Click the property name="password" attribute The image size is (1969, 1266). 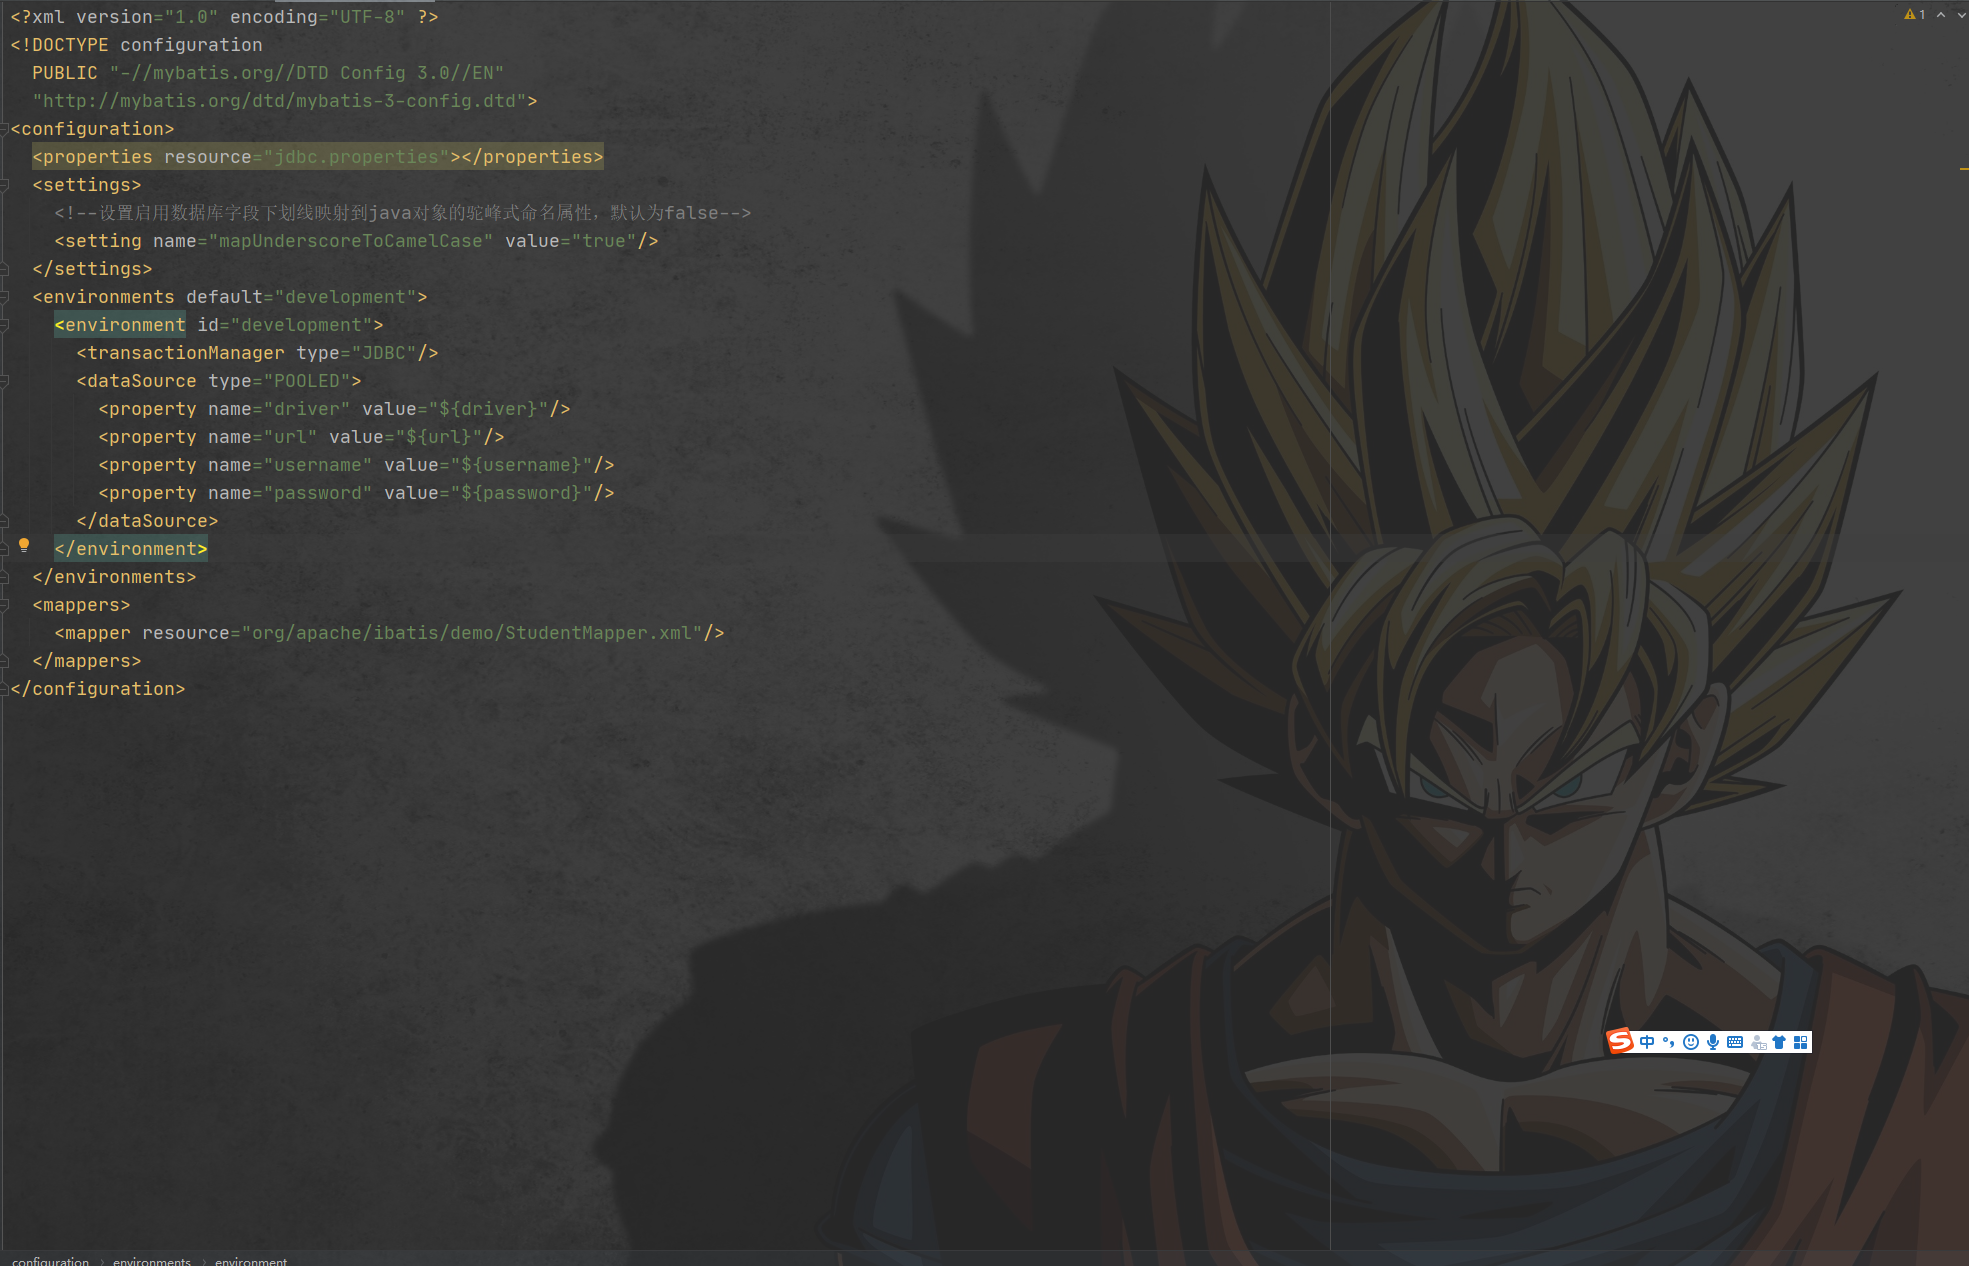[290, 493]
